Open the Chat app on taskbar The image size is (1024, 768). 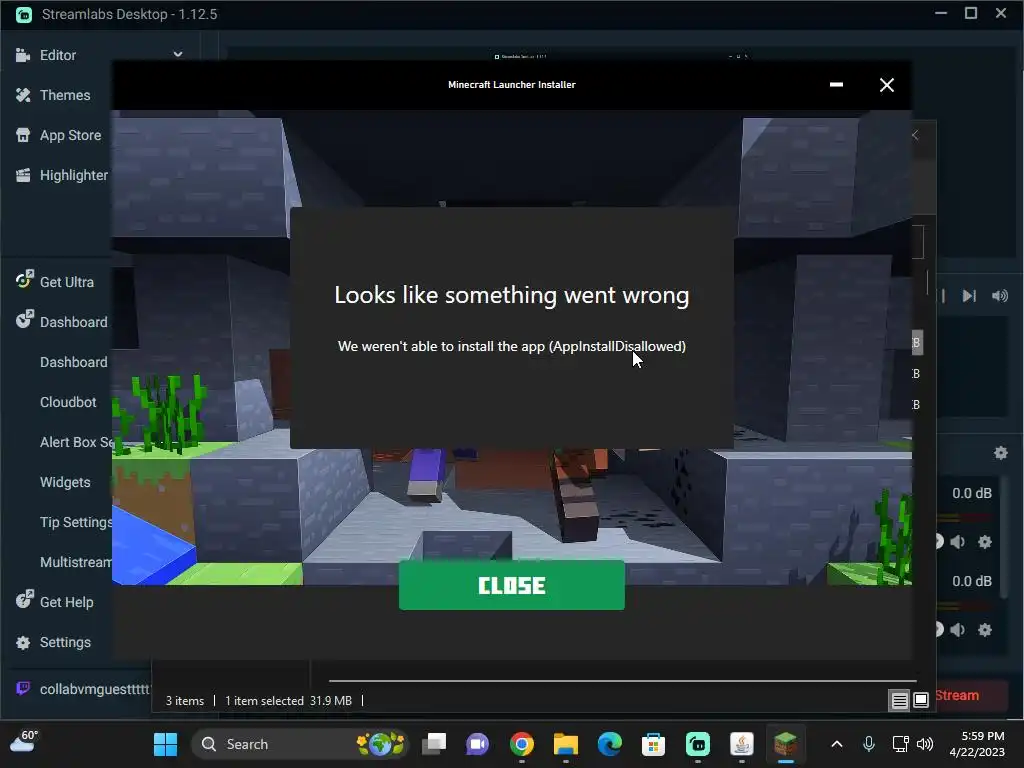pyautogui.click(x=477, y=744)
